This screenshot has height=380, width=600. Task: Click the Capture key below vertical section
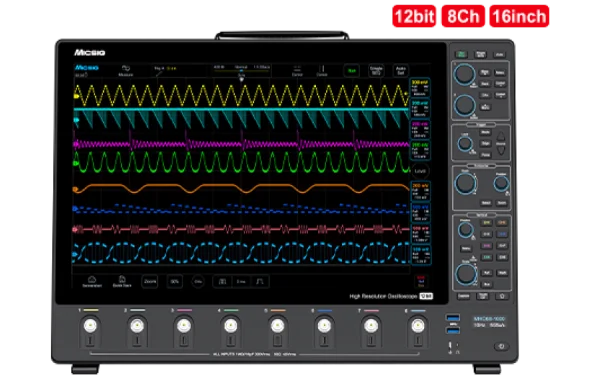(x=463, y=296)
